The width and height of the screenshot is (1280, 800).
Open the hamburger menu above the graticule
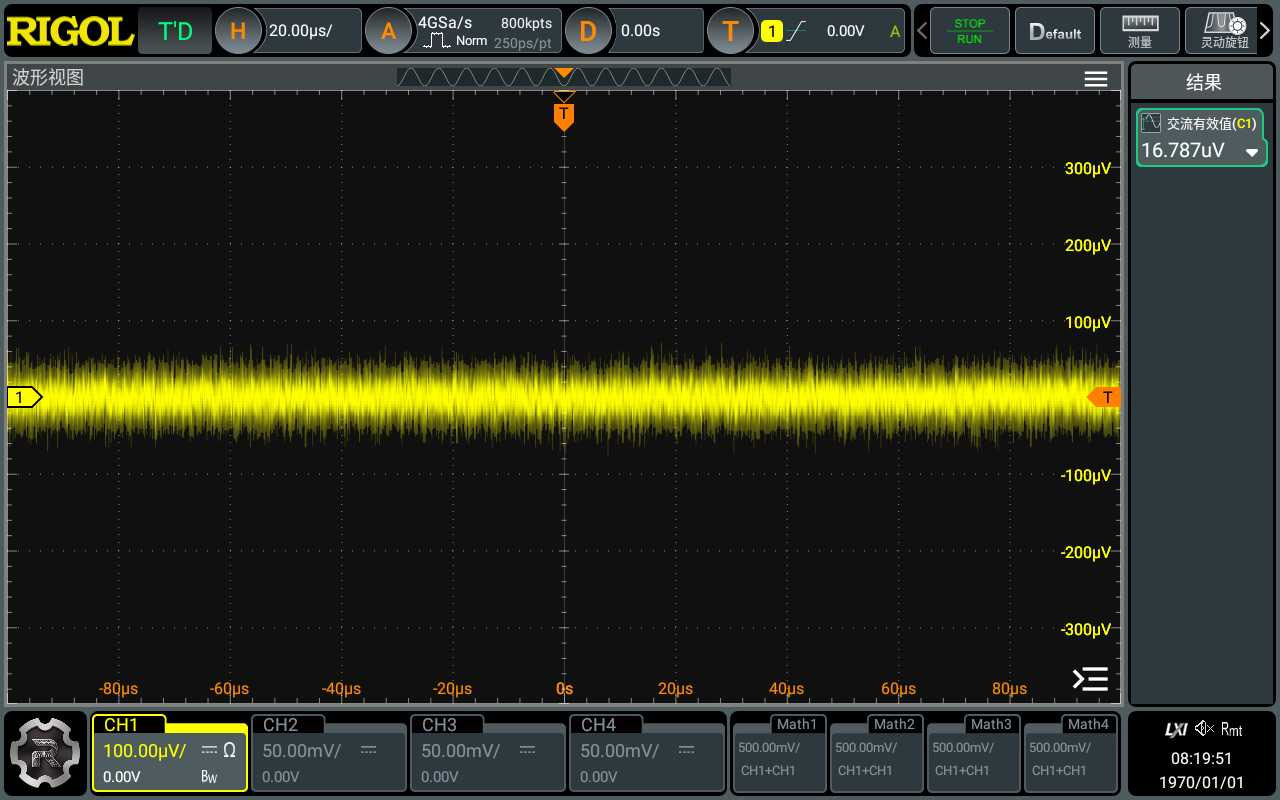tap(1095, 78)
